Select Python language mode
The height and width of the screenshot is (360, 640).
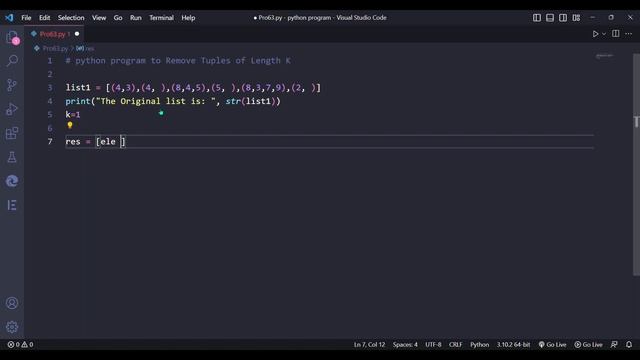tap(480, 344)
